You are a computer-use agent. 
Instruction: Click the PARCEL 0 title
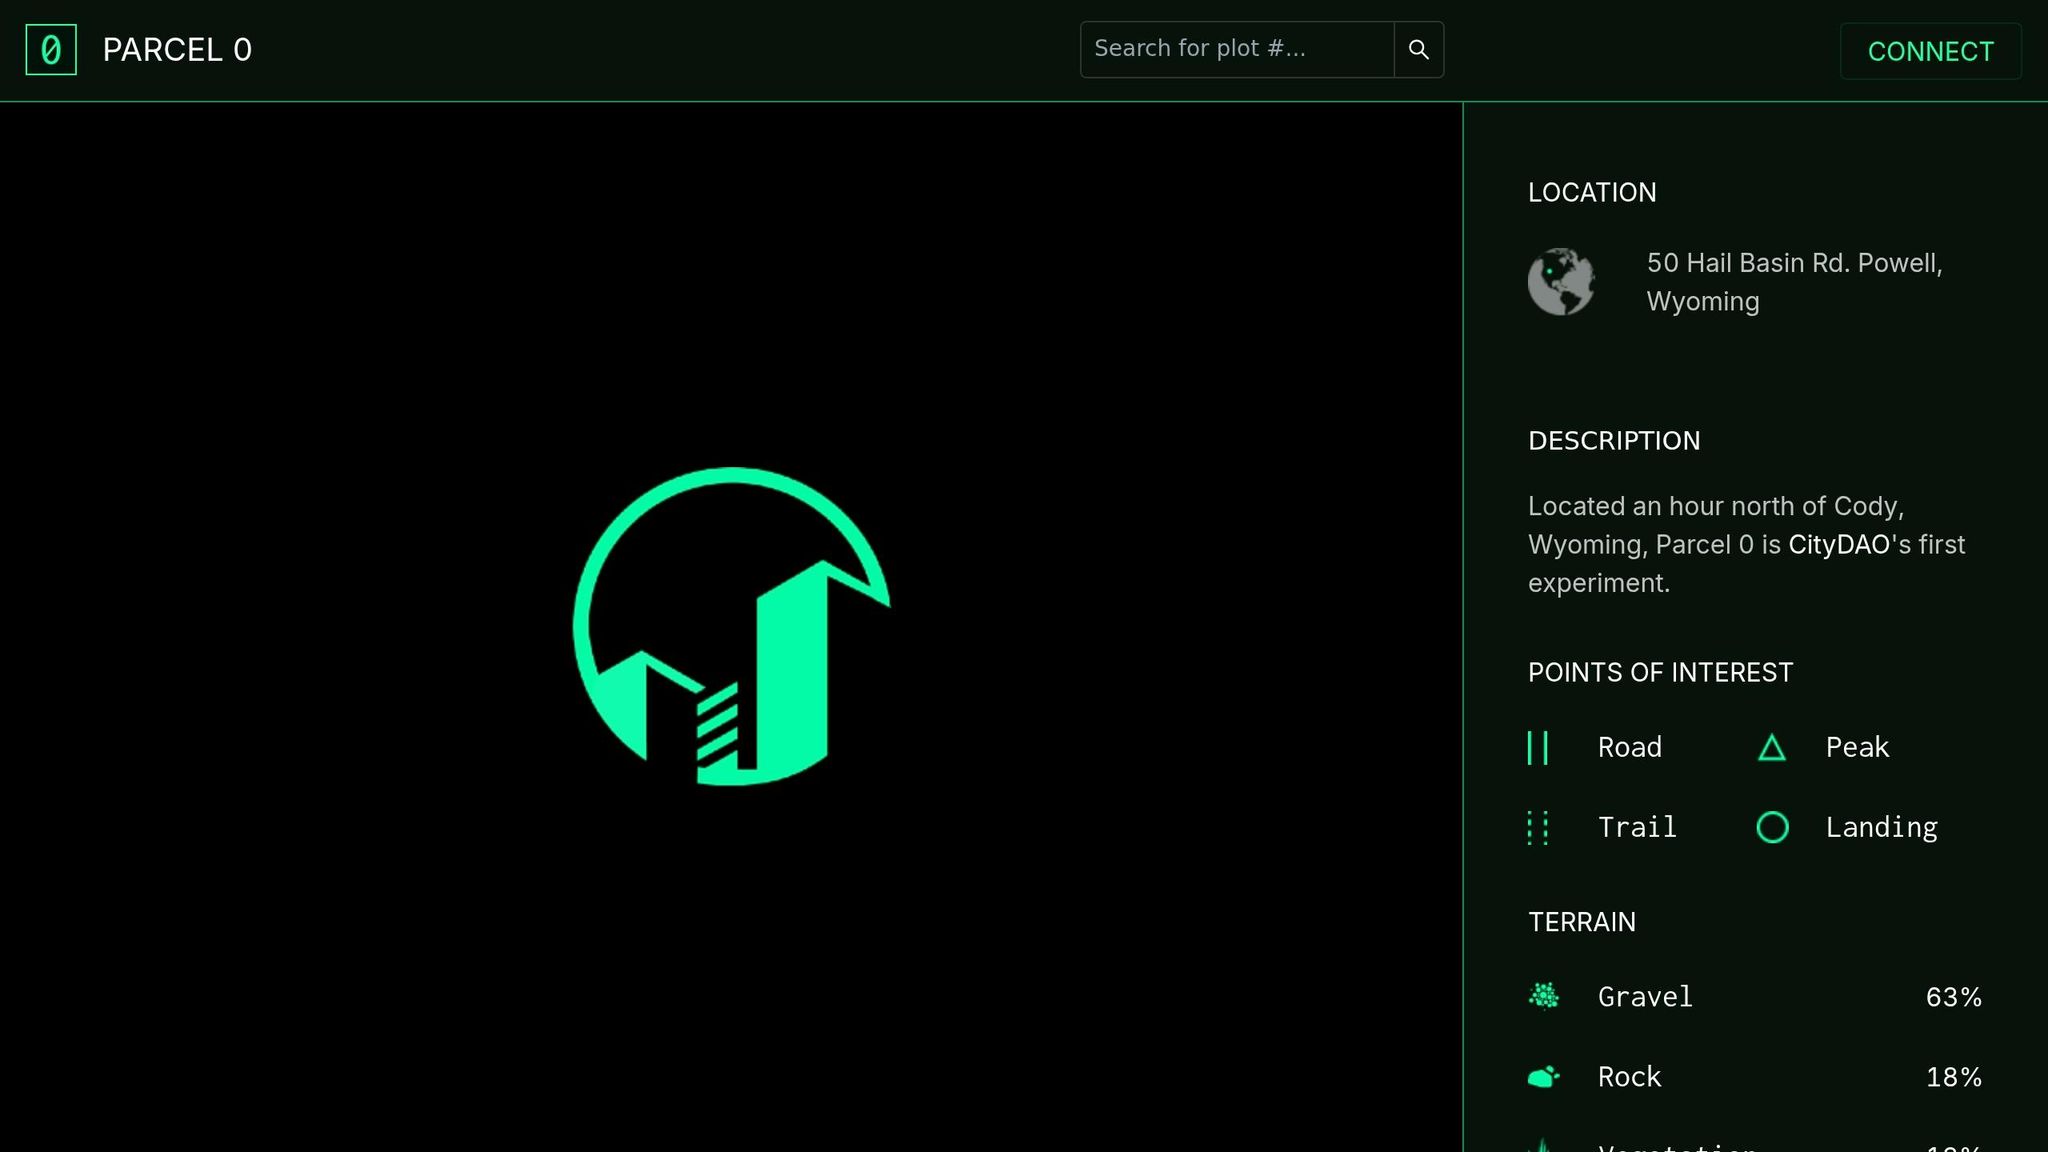tap(177, 50)
